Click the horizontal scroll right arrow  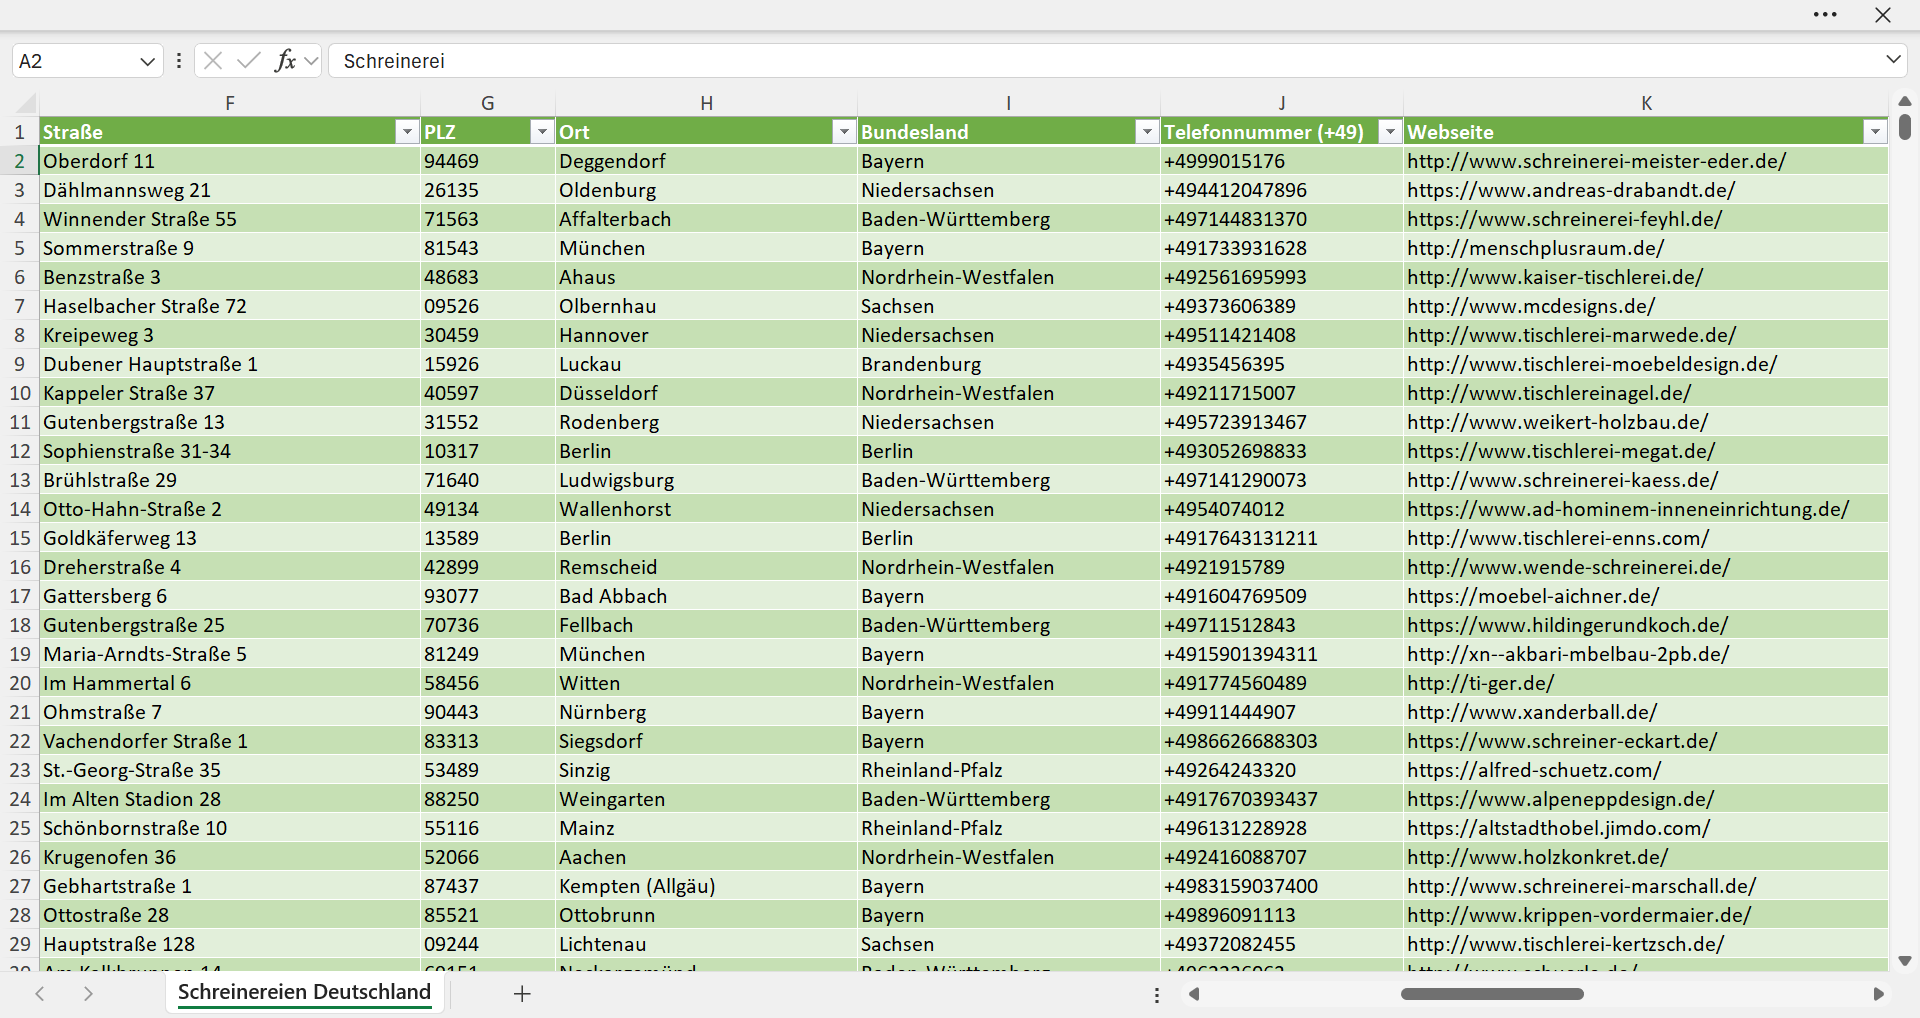pos(1878,994)
